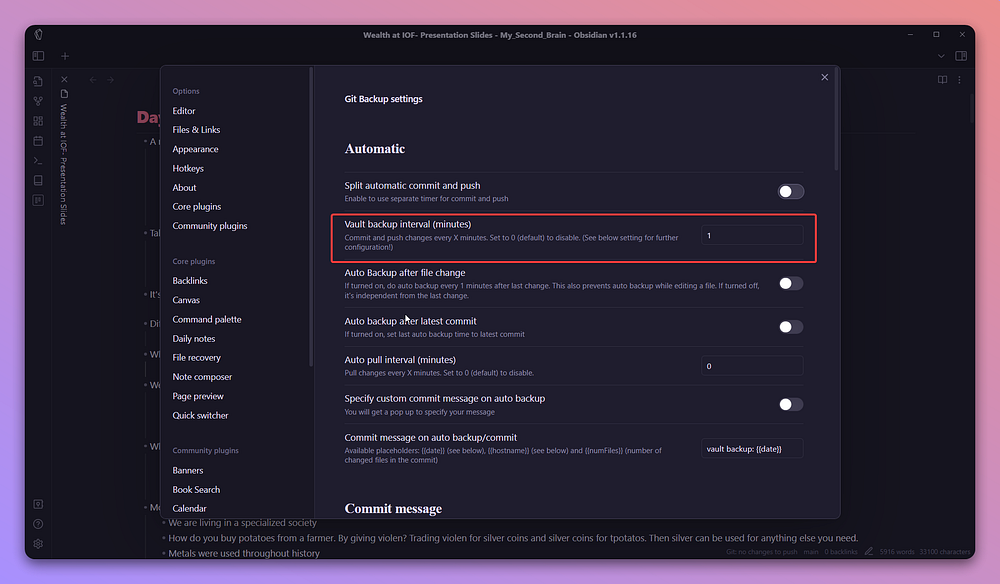Open command palette ribbon icon
Screen dimensions: 1000x584
[38, 161]
